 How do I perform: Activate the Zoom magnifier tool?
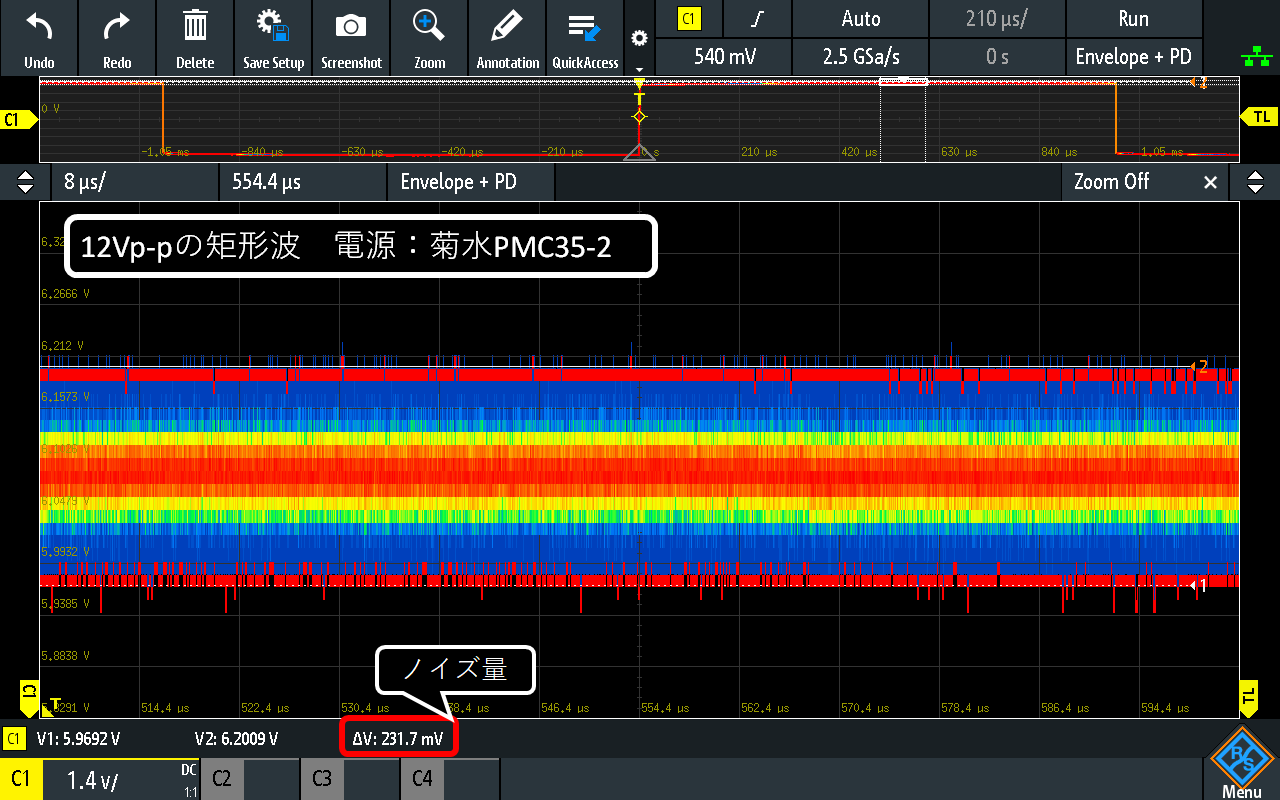(429, 38)
